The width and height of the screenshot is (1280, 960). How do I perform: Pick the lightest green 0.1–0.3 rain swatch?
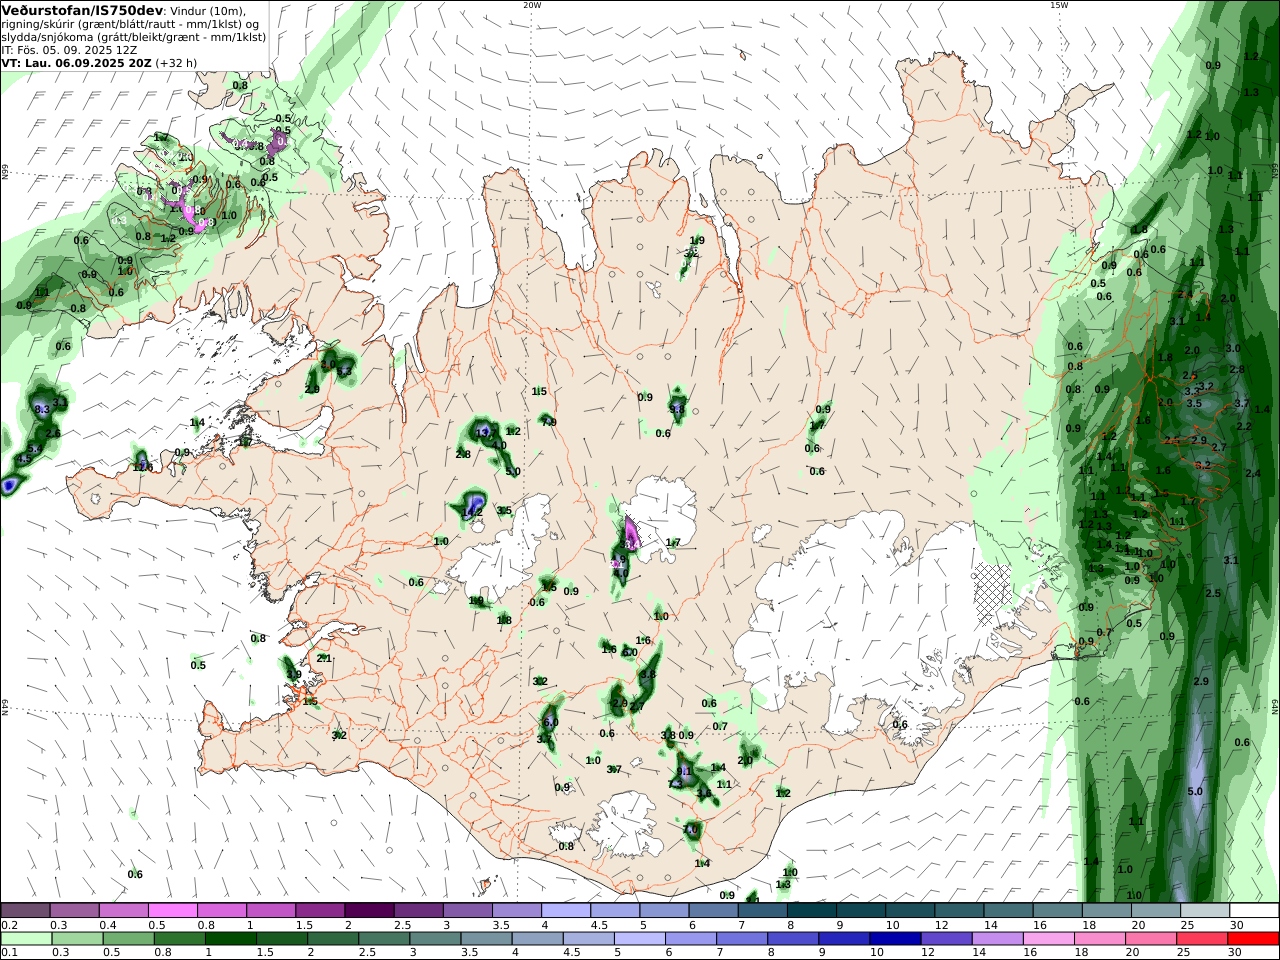click(26, 939)
